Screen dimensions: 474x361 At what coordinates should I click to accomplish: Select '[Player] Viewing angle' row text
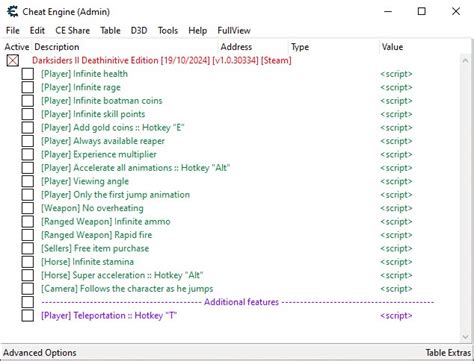click(x=85, y=181)
